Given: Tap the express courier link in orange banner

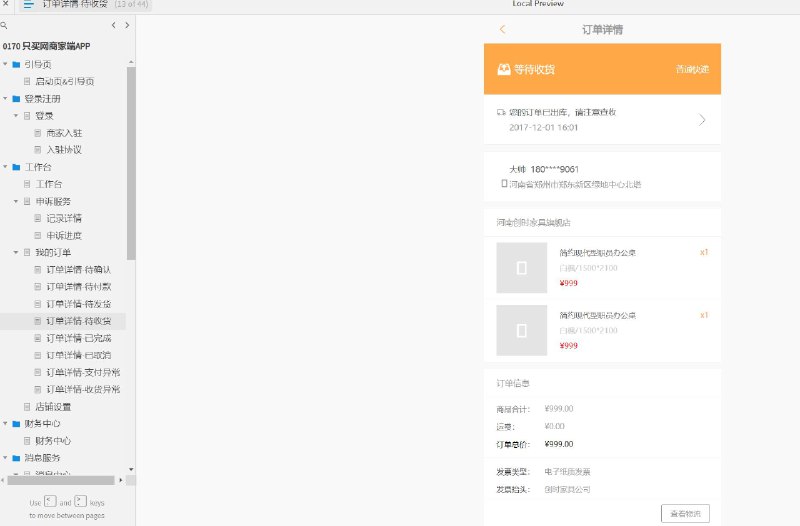Looking at the screenshot, I should 692,69.
